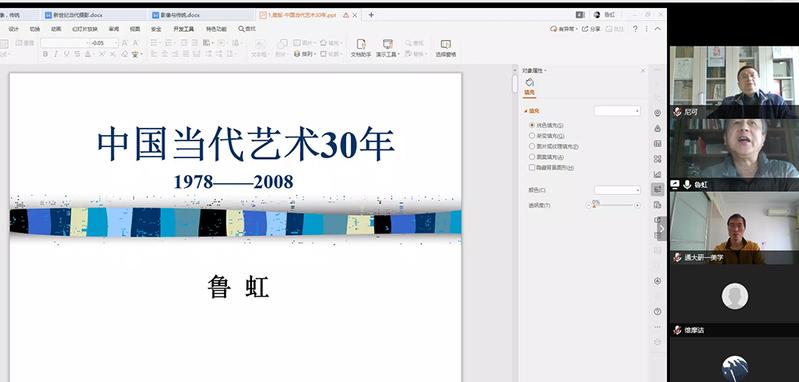Screen dimensions: 799x382
Task: Click the clear formatting eraser icon
Action: pyautogui.click(x=125, y=54)
